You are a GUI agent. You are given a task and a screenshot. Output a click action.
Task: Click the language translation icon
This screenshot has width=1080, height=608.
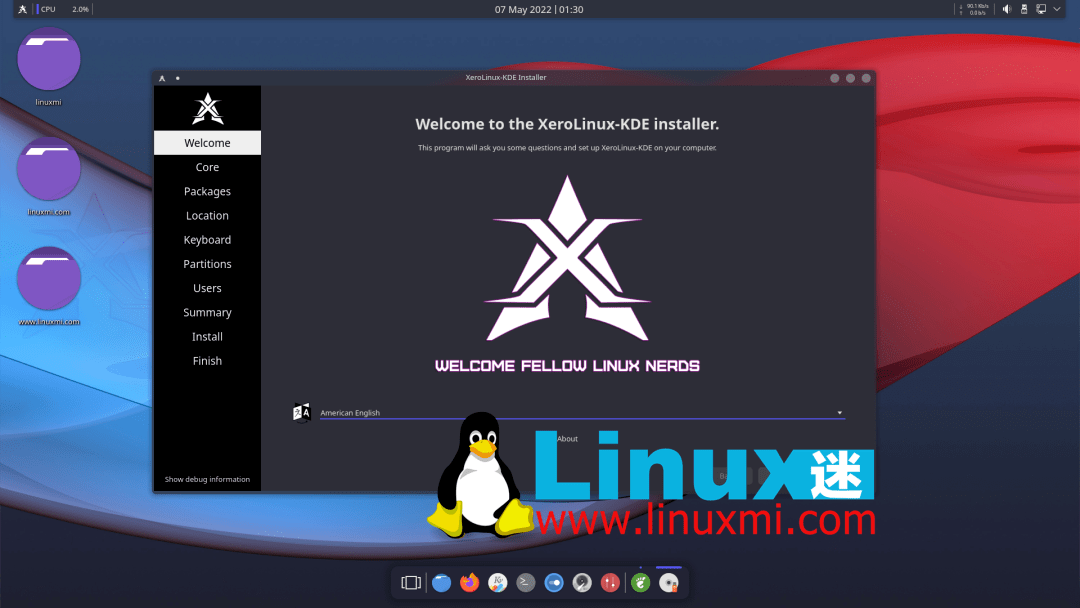[302, 412]
